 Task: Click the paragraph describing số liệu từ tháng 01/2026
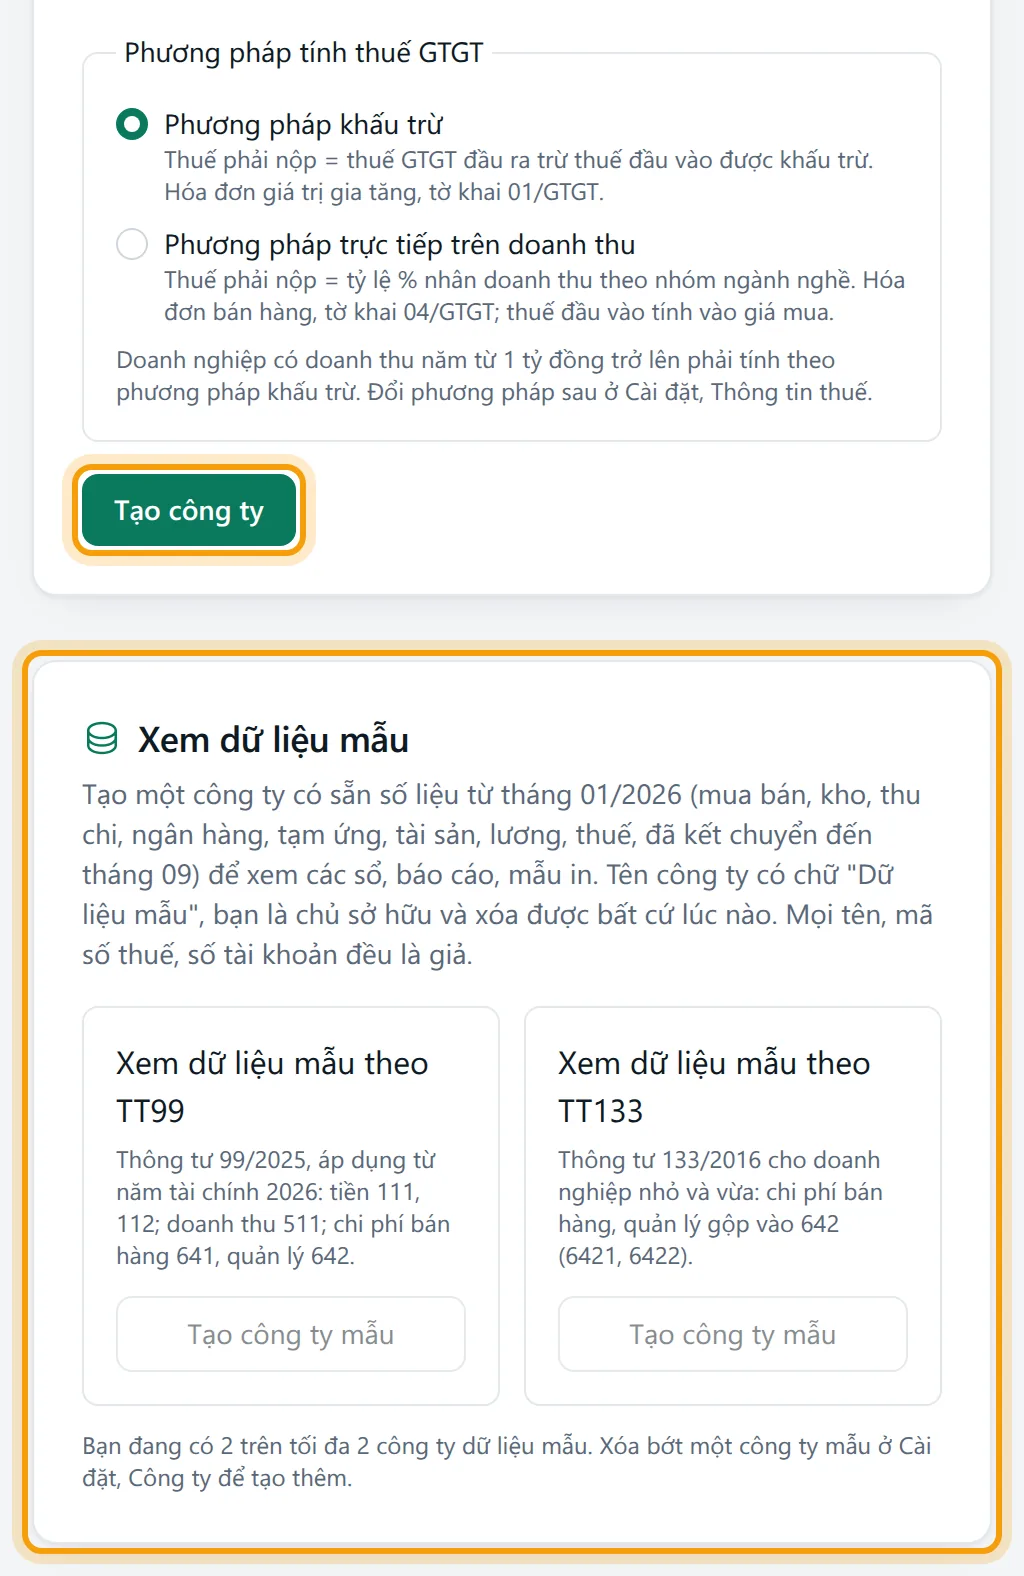508,874
